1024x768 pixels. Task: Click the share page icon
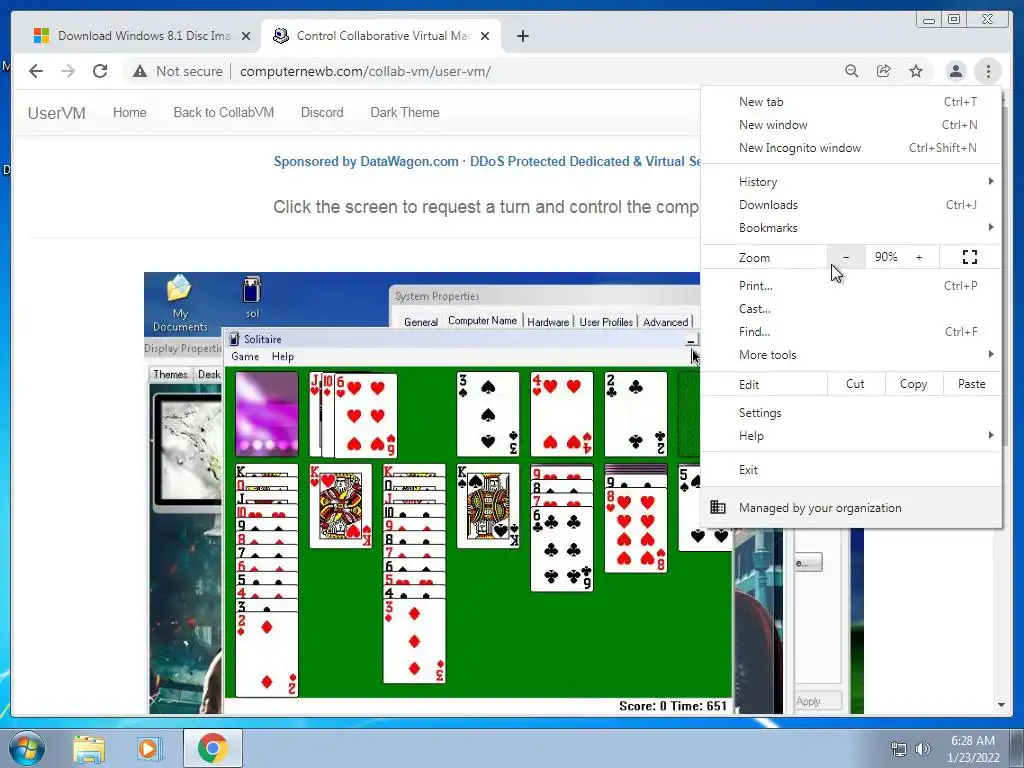[x=884, y=71]
